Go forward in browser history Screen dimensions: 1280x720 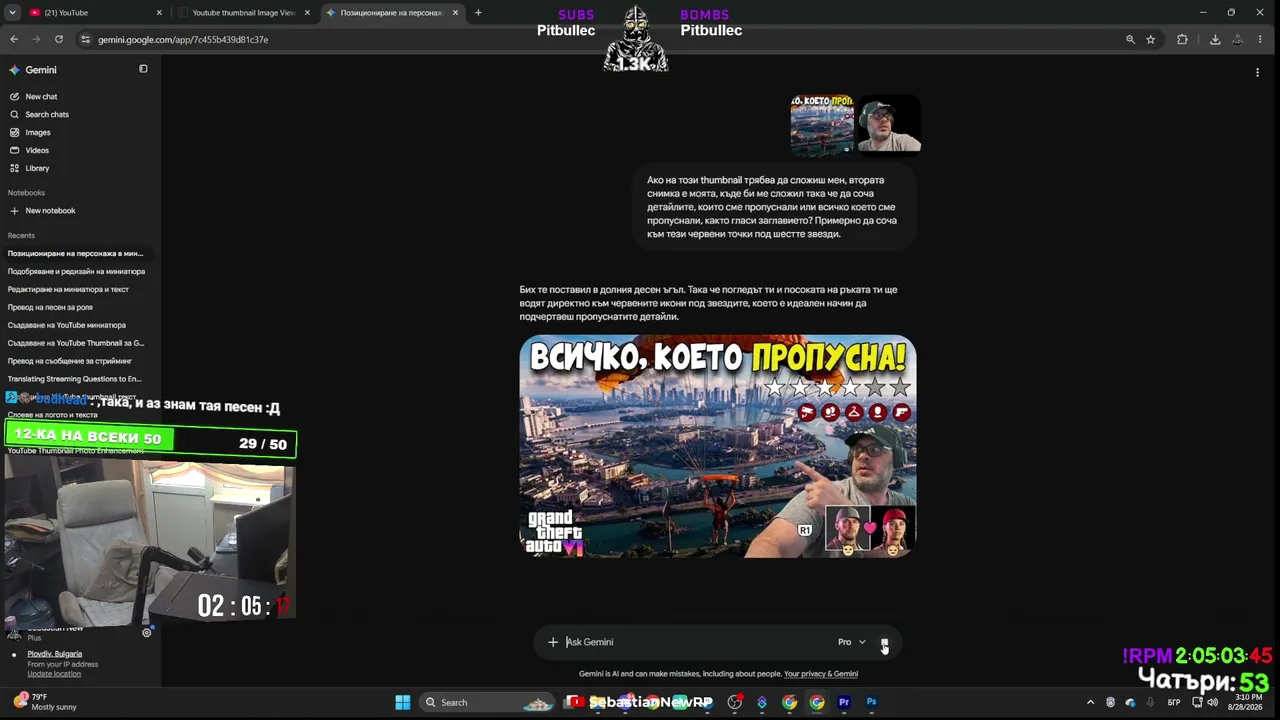click(x=37, y=40)
